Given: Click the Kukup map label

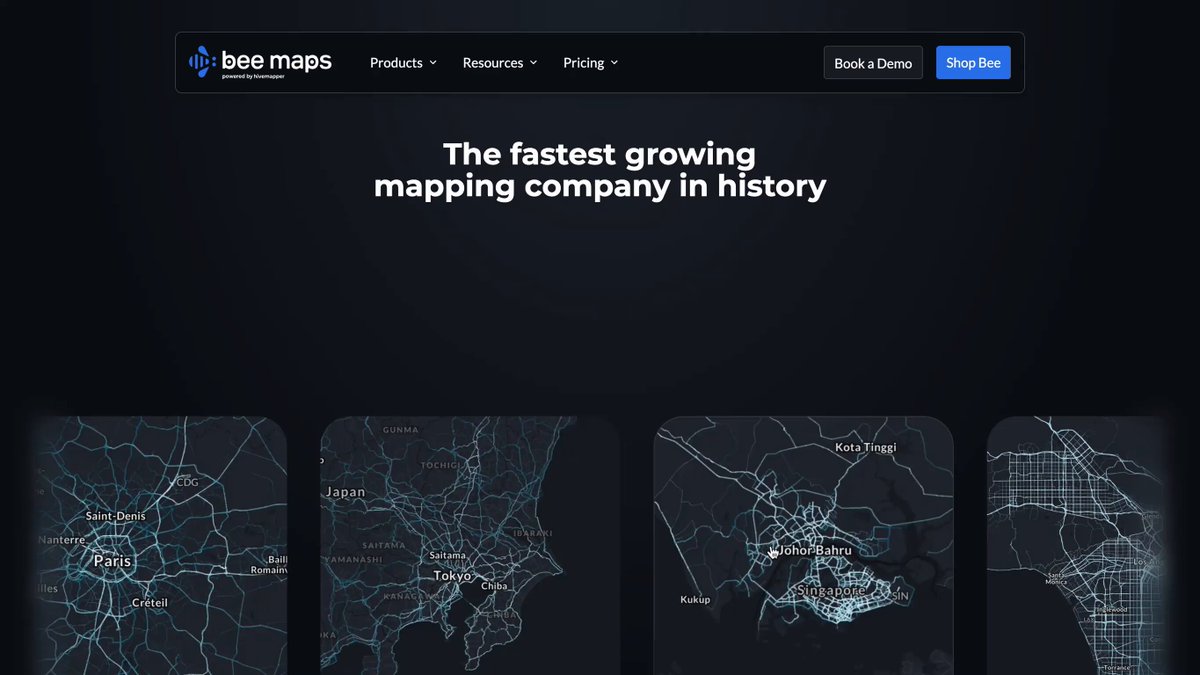Looking at the screenshot, I should [695, 600].
